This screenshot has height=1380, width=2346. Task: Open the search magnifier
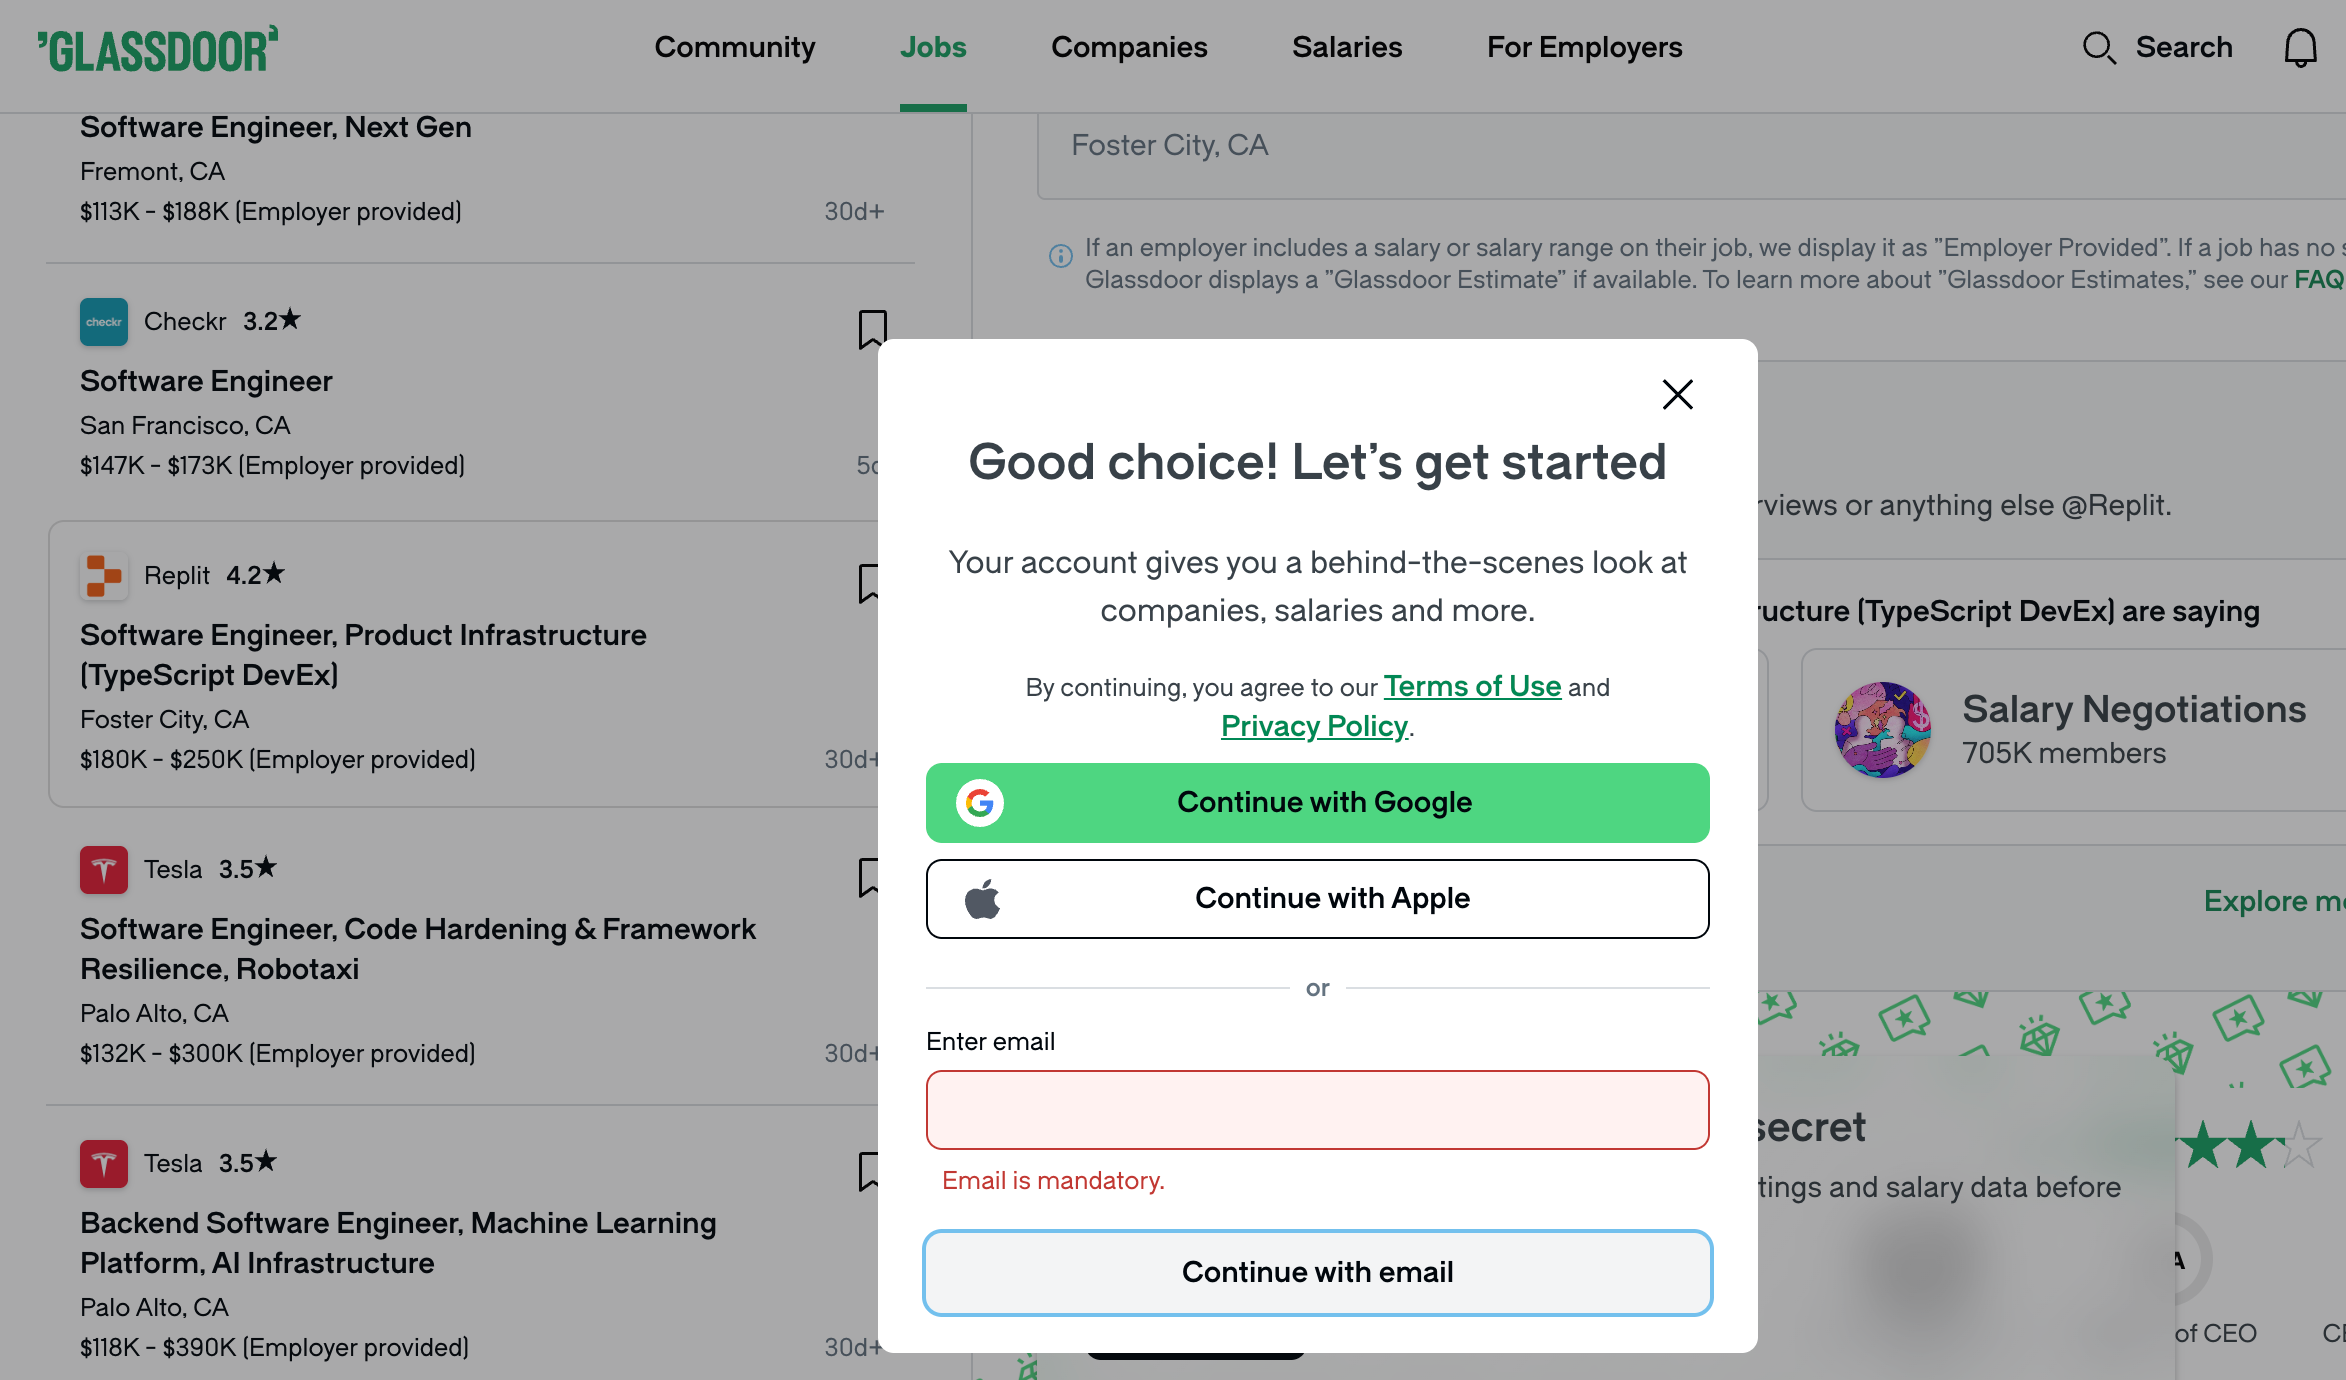coord(2099,47)
